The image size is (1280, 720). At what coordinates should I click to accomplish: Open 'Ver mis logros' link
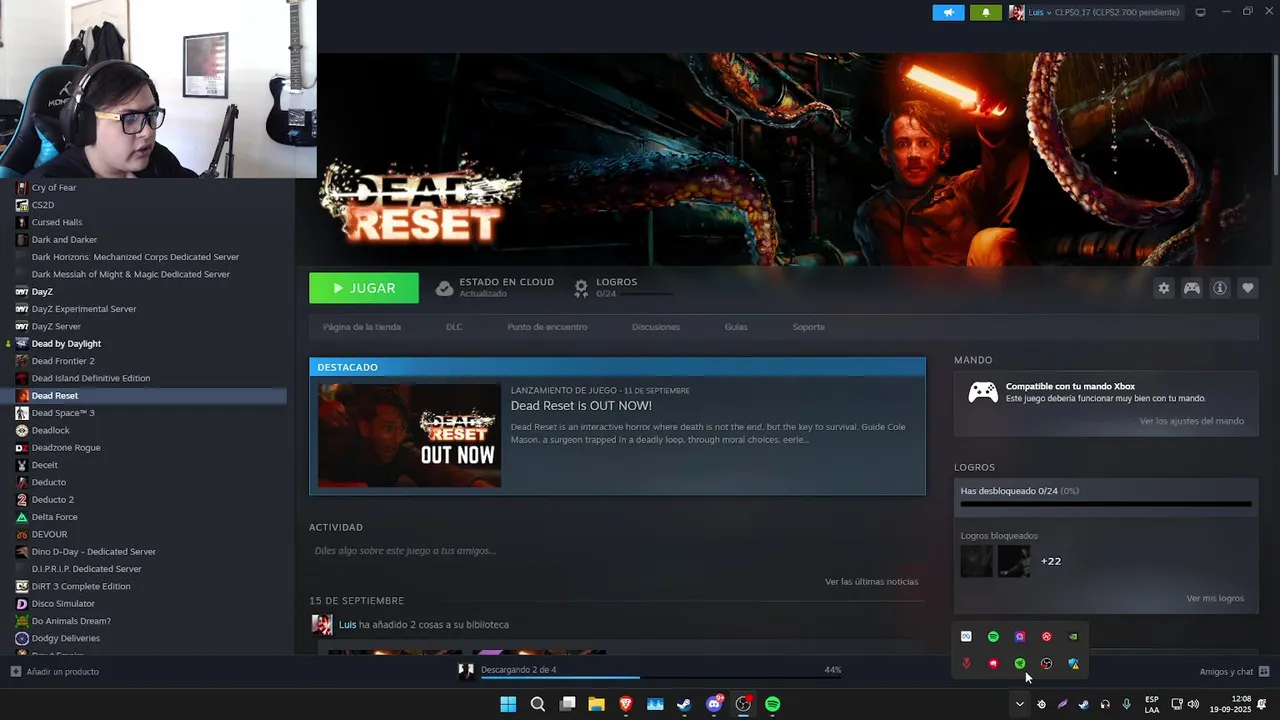tap(1215, 598)
